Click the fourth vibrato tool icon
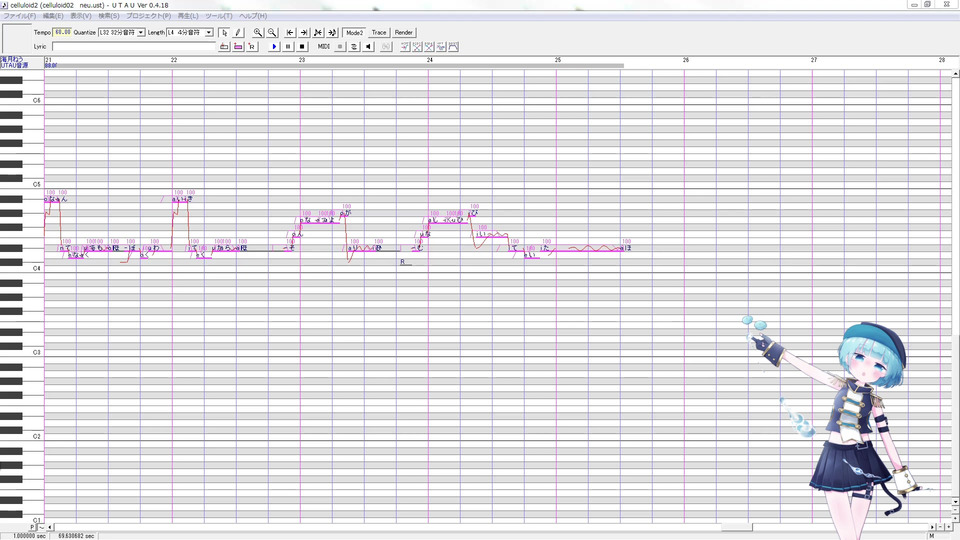960x540 pixels. [441, 47]
